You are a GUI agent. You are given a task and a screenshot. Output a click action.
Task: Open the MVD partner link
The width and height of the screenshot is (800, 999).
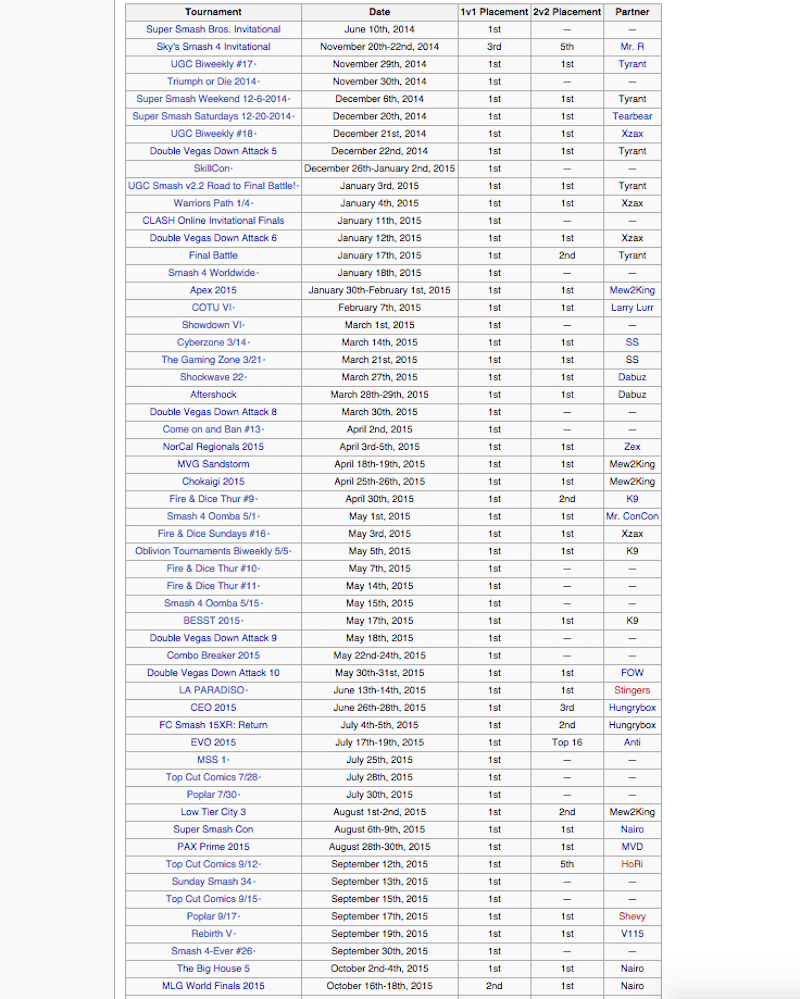[x=632, y=847]
